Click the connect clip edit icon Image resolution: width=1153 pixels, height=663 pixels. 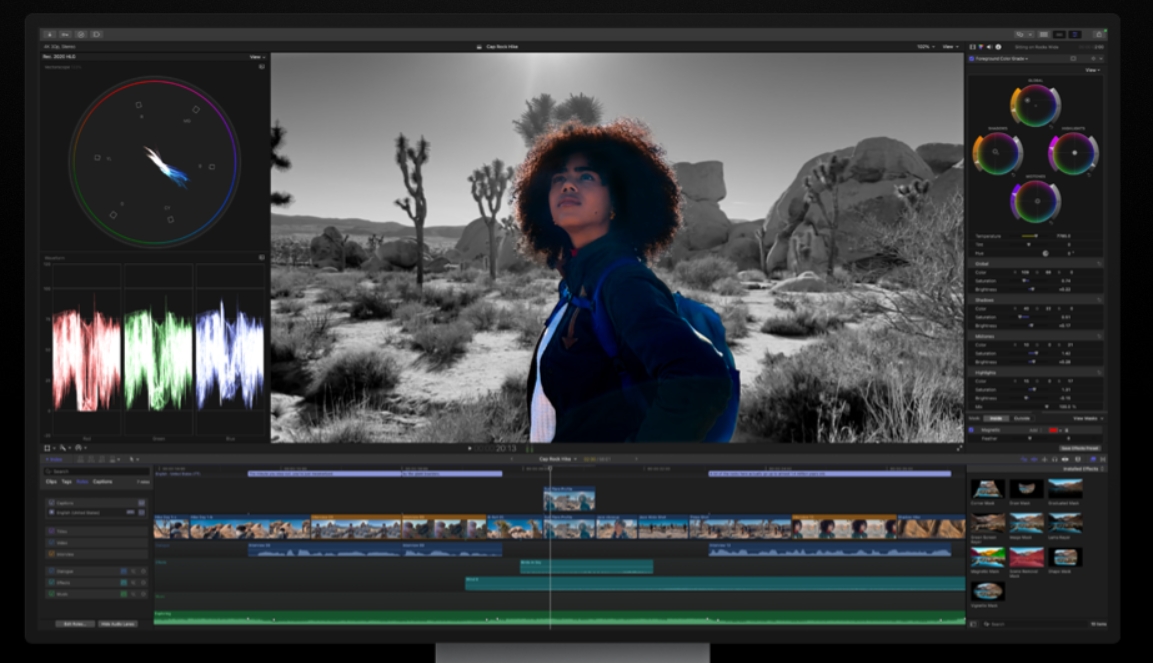click(x=80, y=459)
